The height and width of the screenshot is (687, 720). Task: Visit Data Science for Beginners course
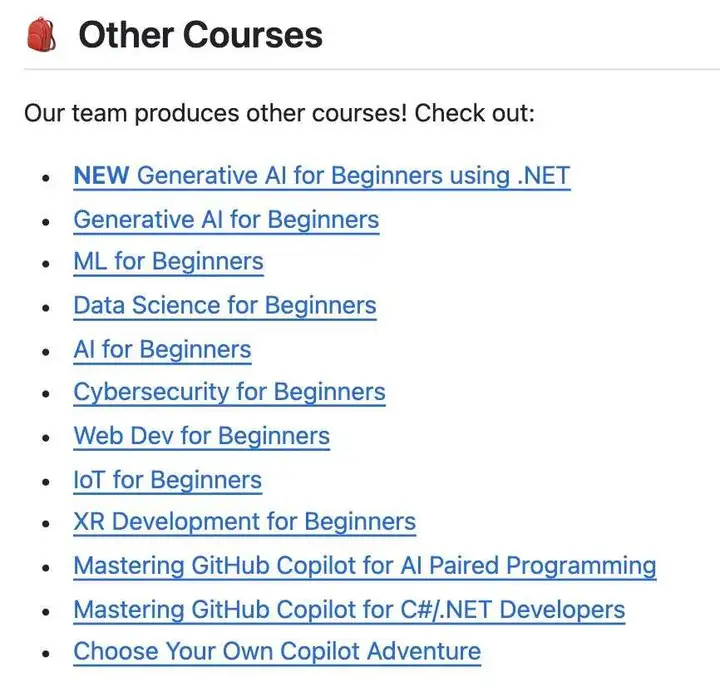click(x=225, y=306)
